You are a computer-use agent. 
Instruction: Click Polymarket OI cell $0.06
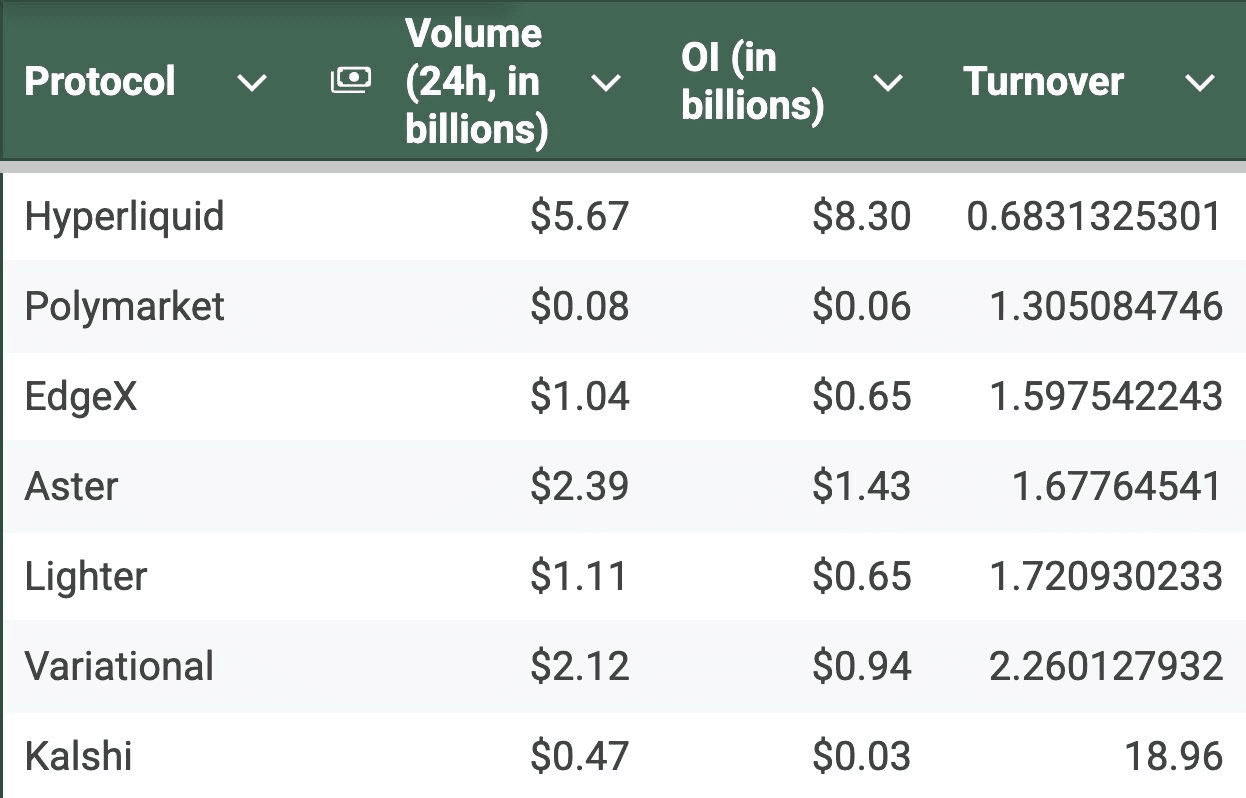click(862, 306)
